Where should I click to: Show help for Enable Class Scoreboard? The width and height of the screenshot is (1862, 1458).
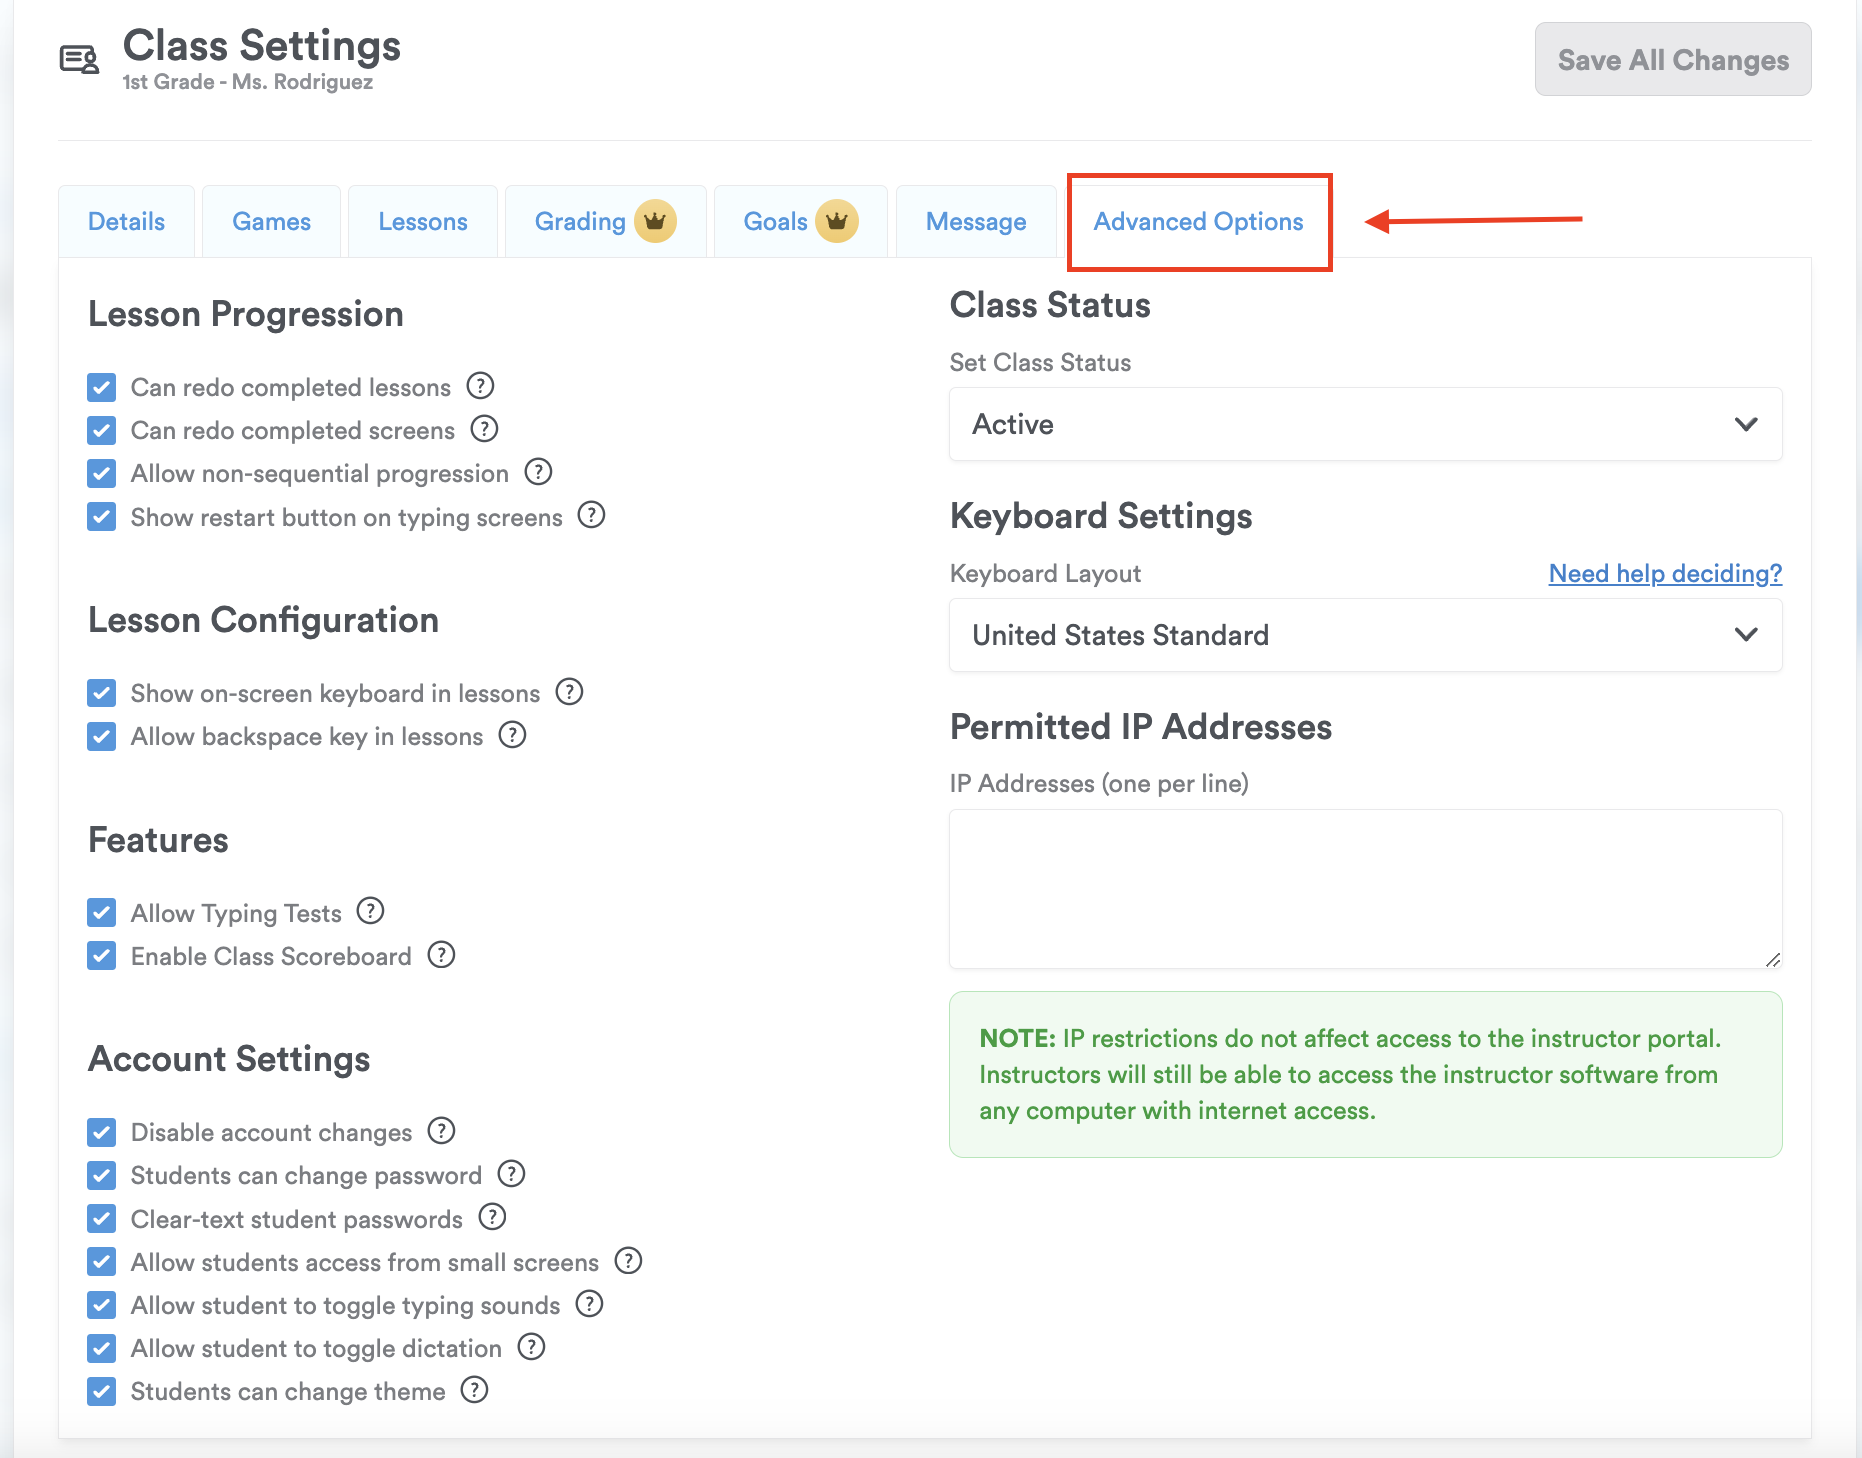coord(441,955)
